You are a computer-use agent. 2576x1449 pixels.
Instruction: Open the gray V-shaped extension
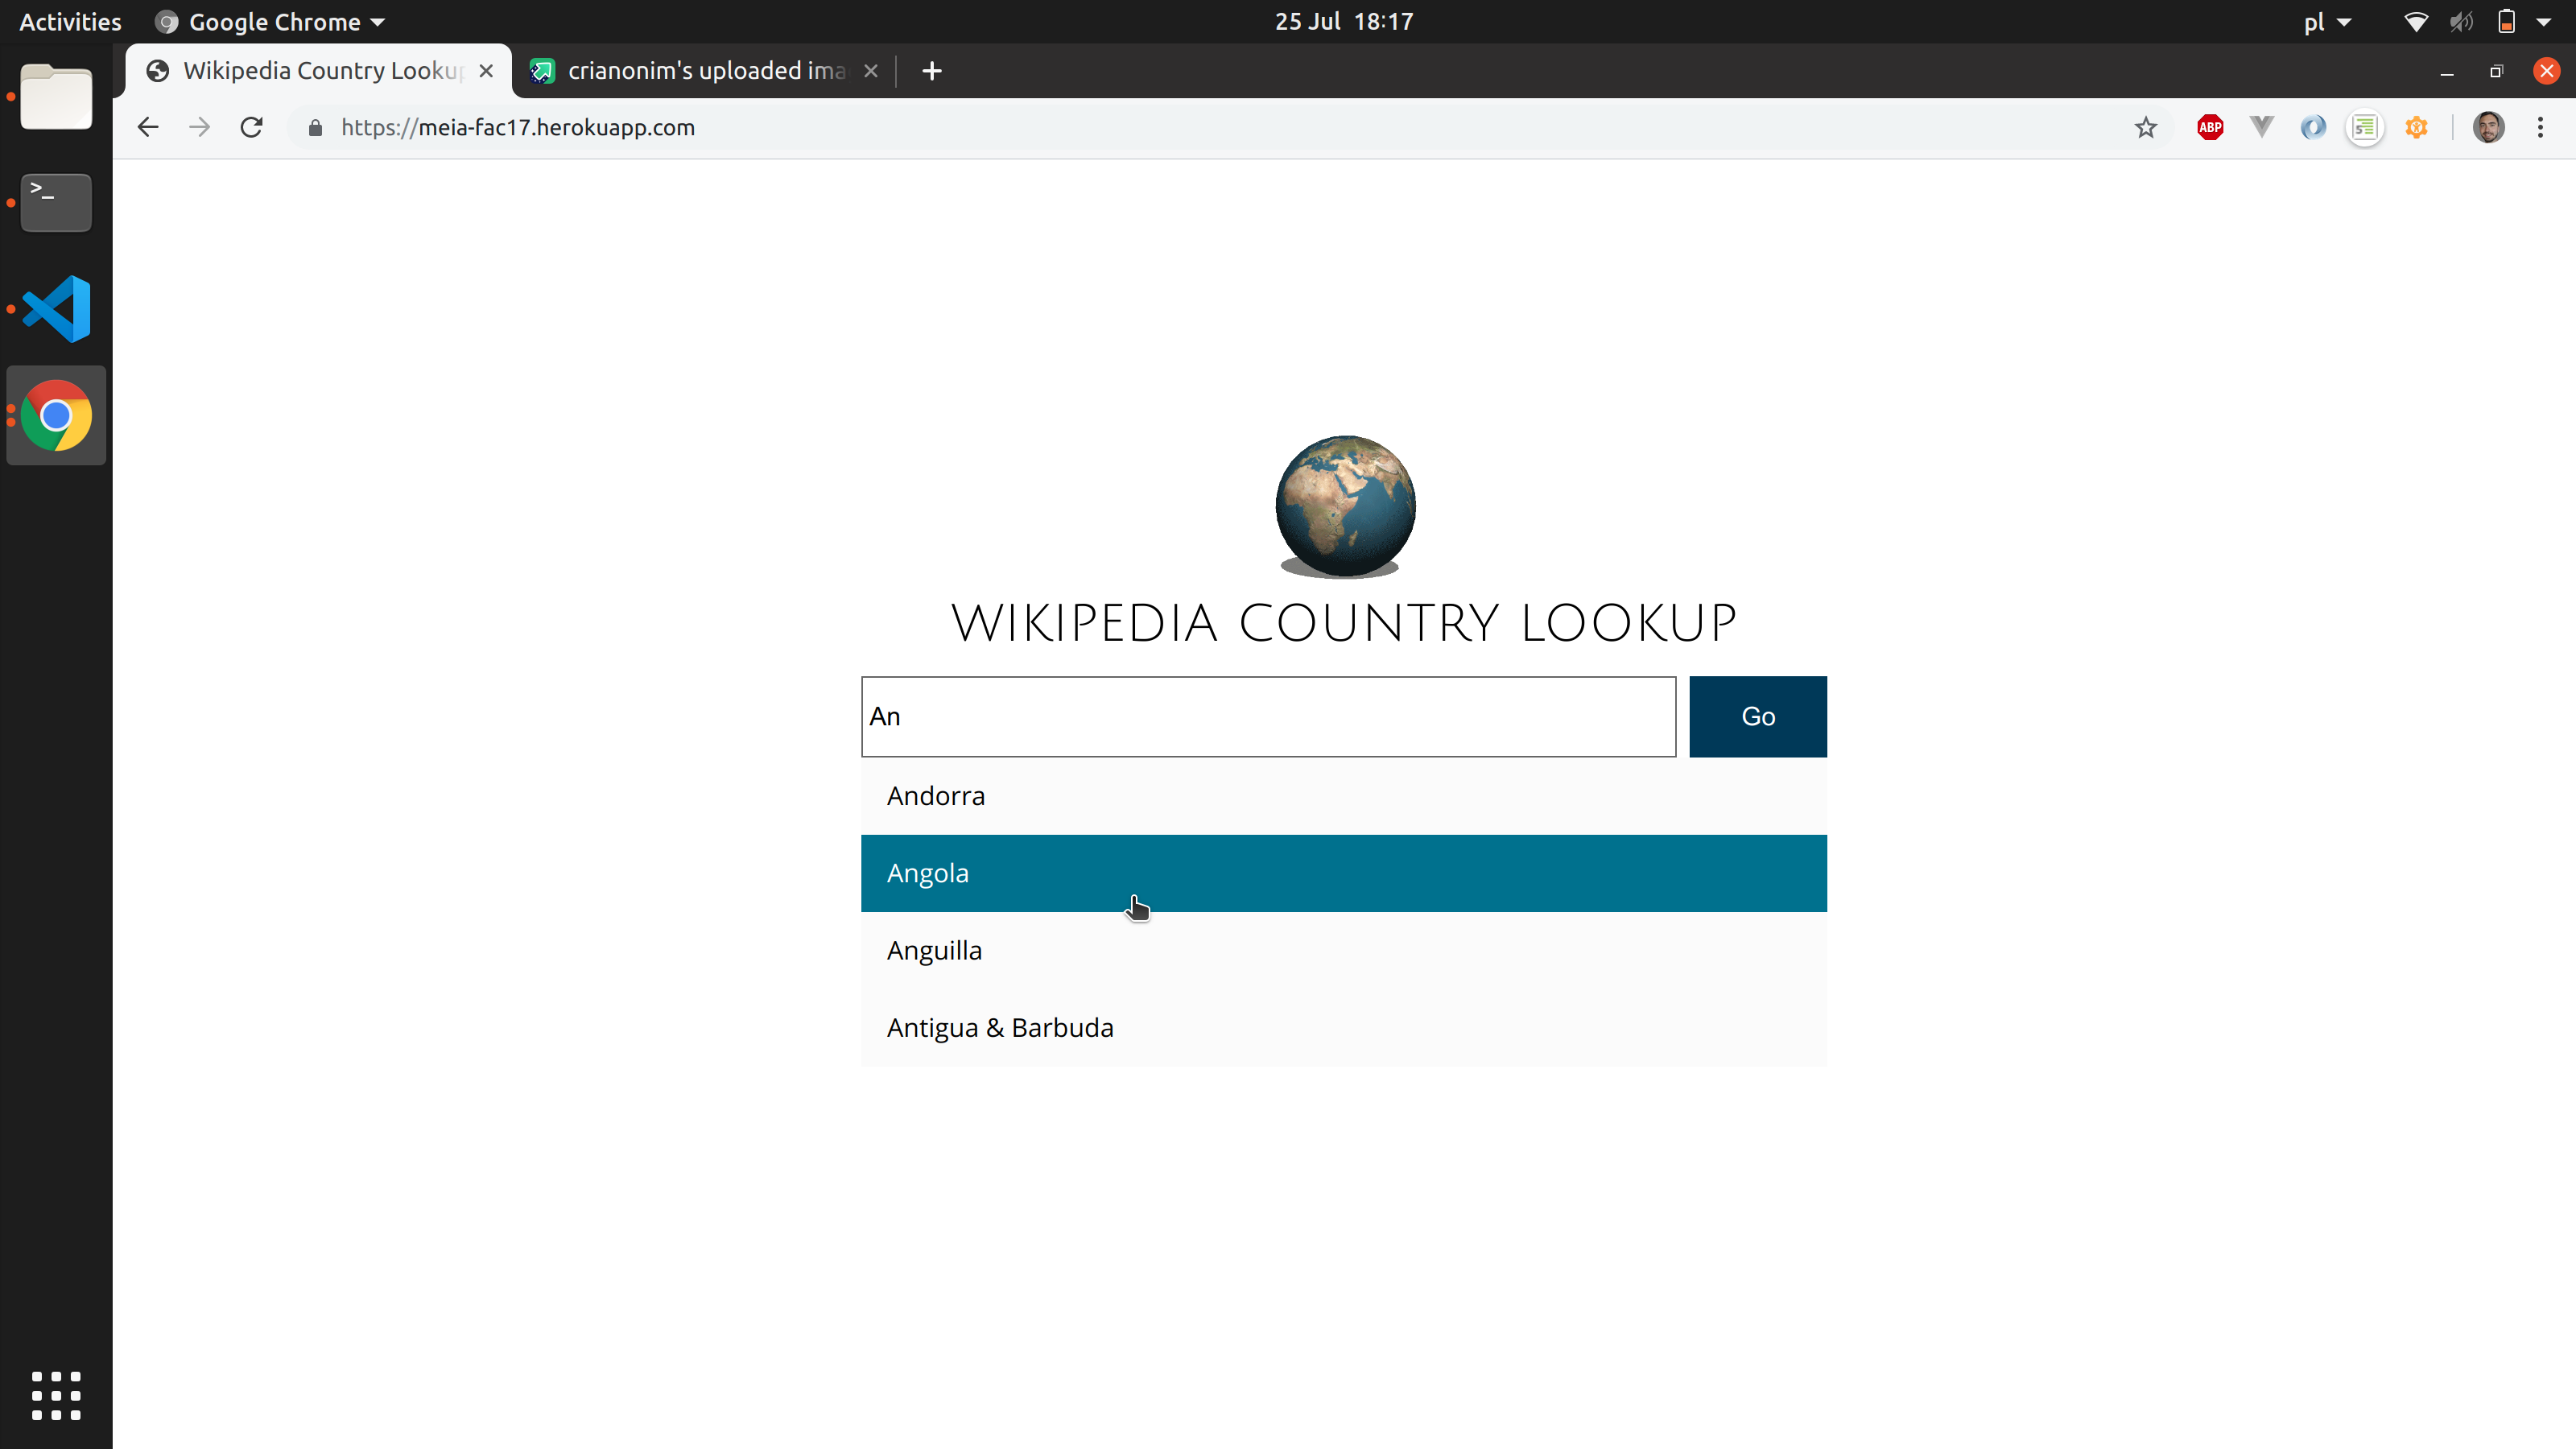tap(2261, 127)
